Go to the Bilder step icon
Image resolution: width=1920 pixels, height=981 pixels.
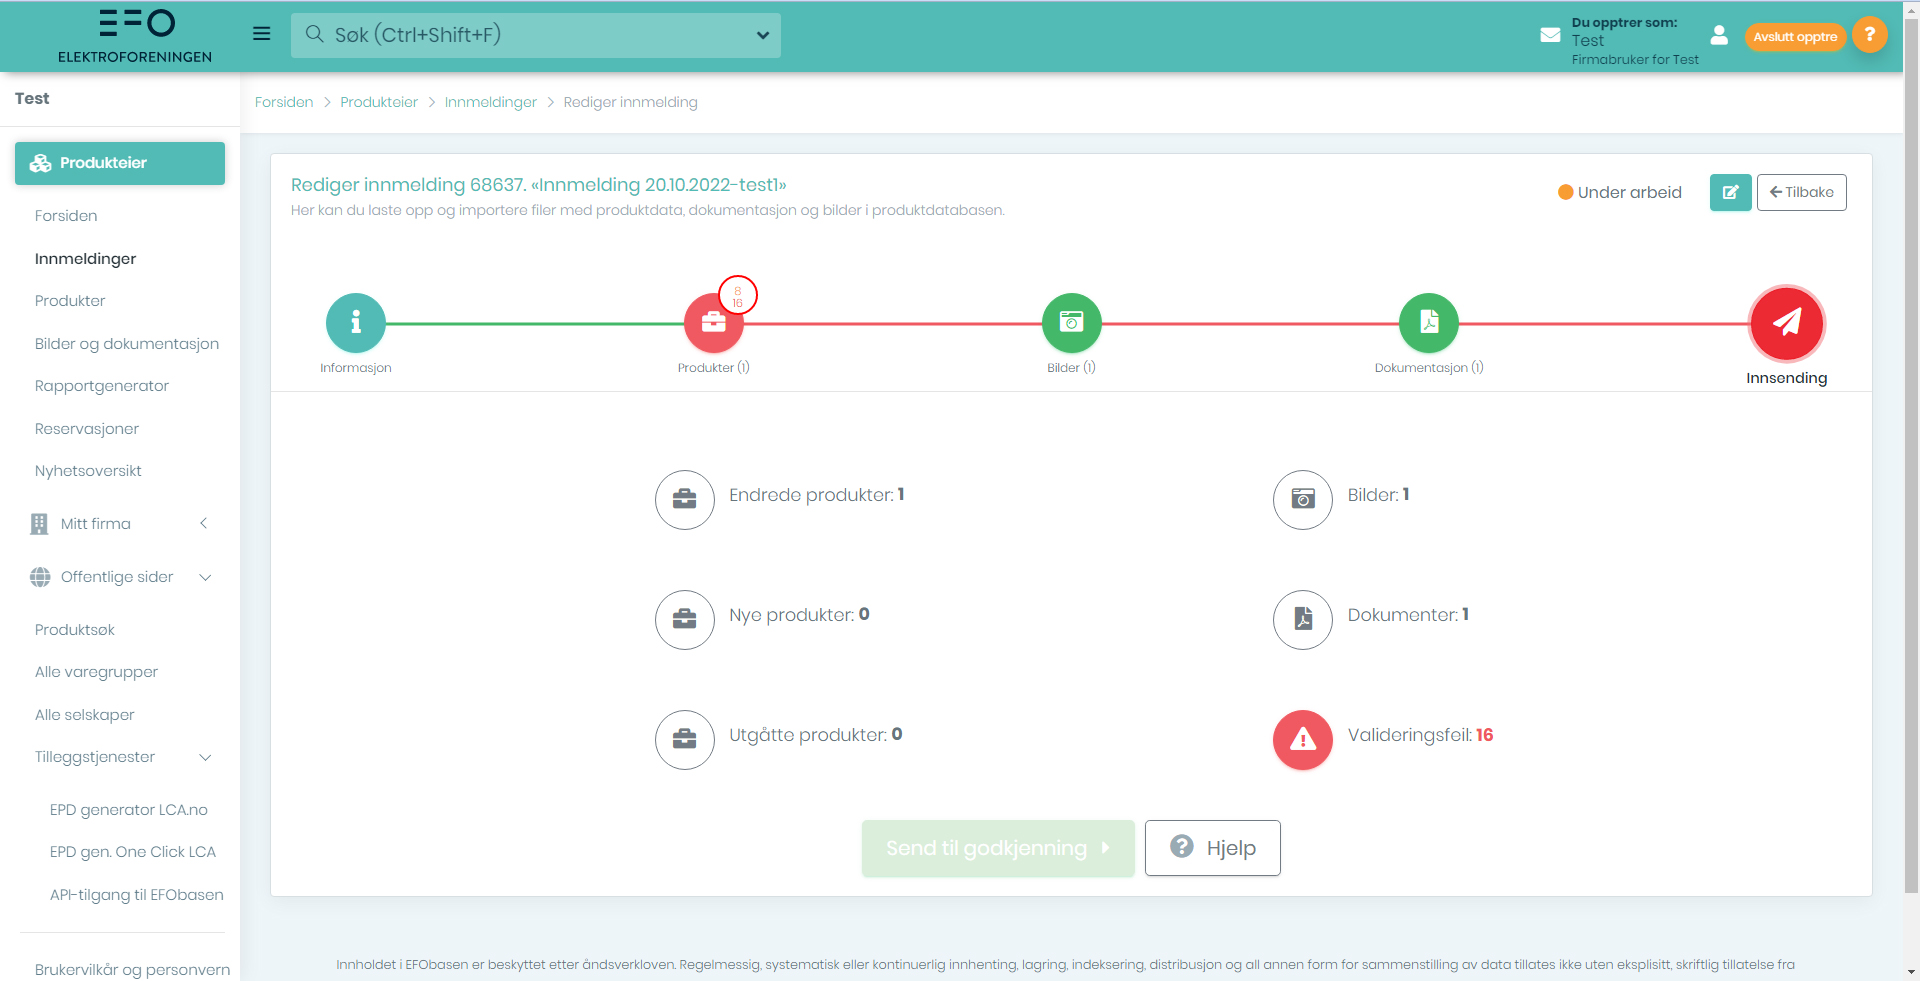[1071, 323]
